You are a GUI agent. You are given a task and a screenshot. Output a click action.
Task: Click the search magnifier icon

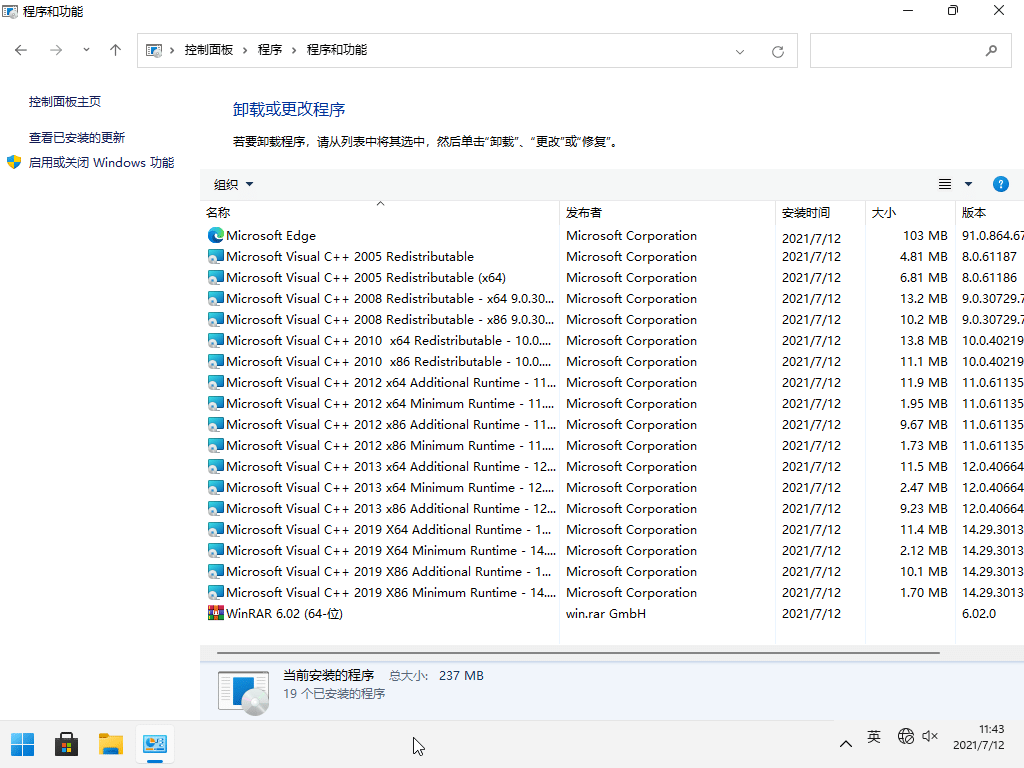tap(991, 50)
